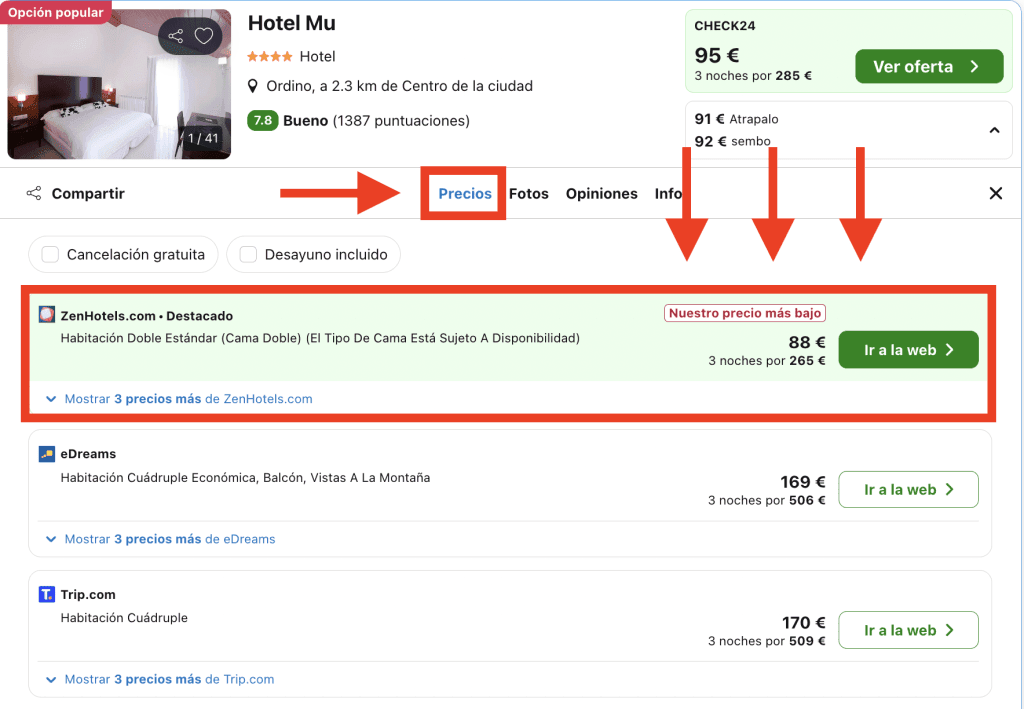Go to ZenHotels.com via Ir a la web
The width and height of the screenshot is (1024, 709).
pyautogui.click(x=907, y=350)
